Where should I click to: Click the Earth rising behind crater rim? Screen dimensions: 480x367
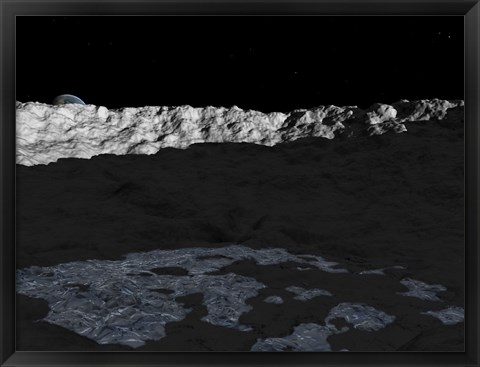[69, 100]
